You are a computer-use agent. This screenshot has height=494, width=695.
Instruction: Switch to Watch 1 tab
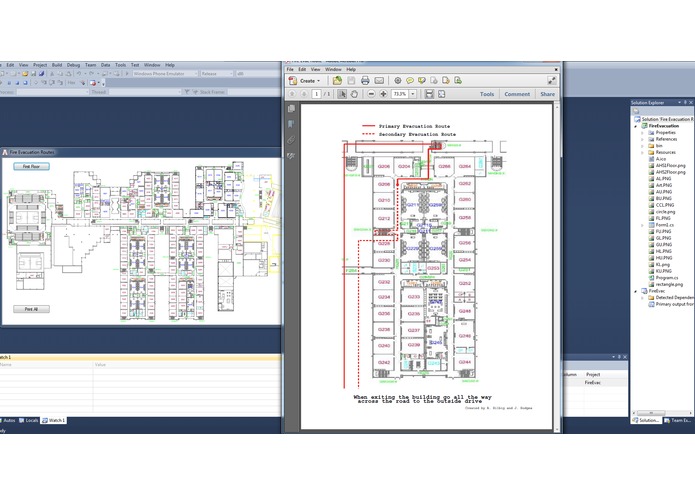(54, 420)
